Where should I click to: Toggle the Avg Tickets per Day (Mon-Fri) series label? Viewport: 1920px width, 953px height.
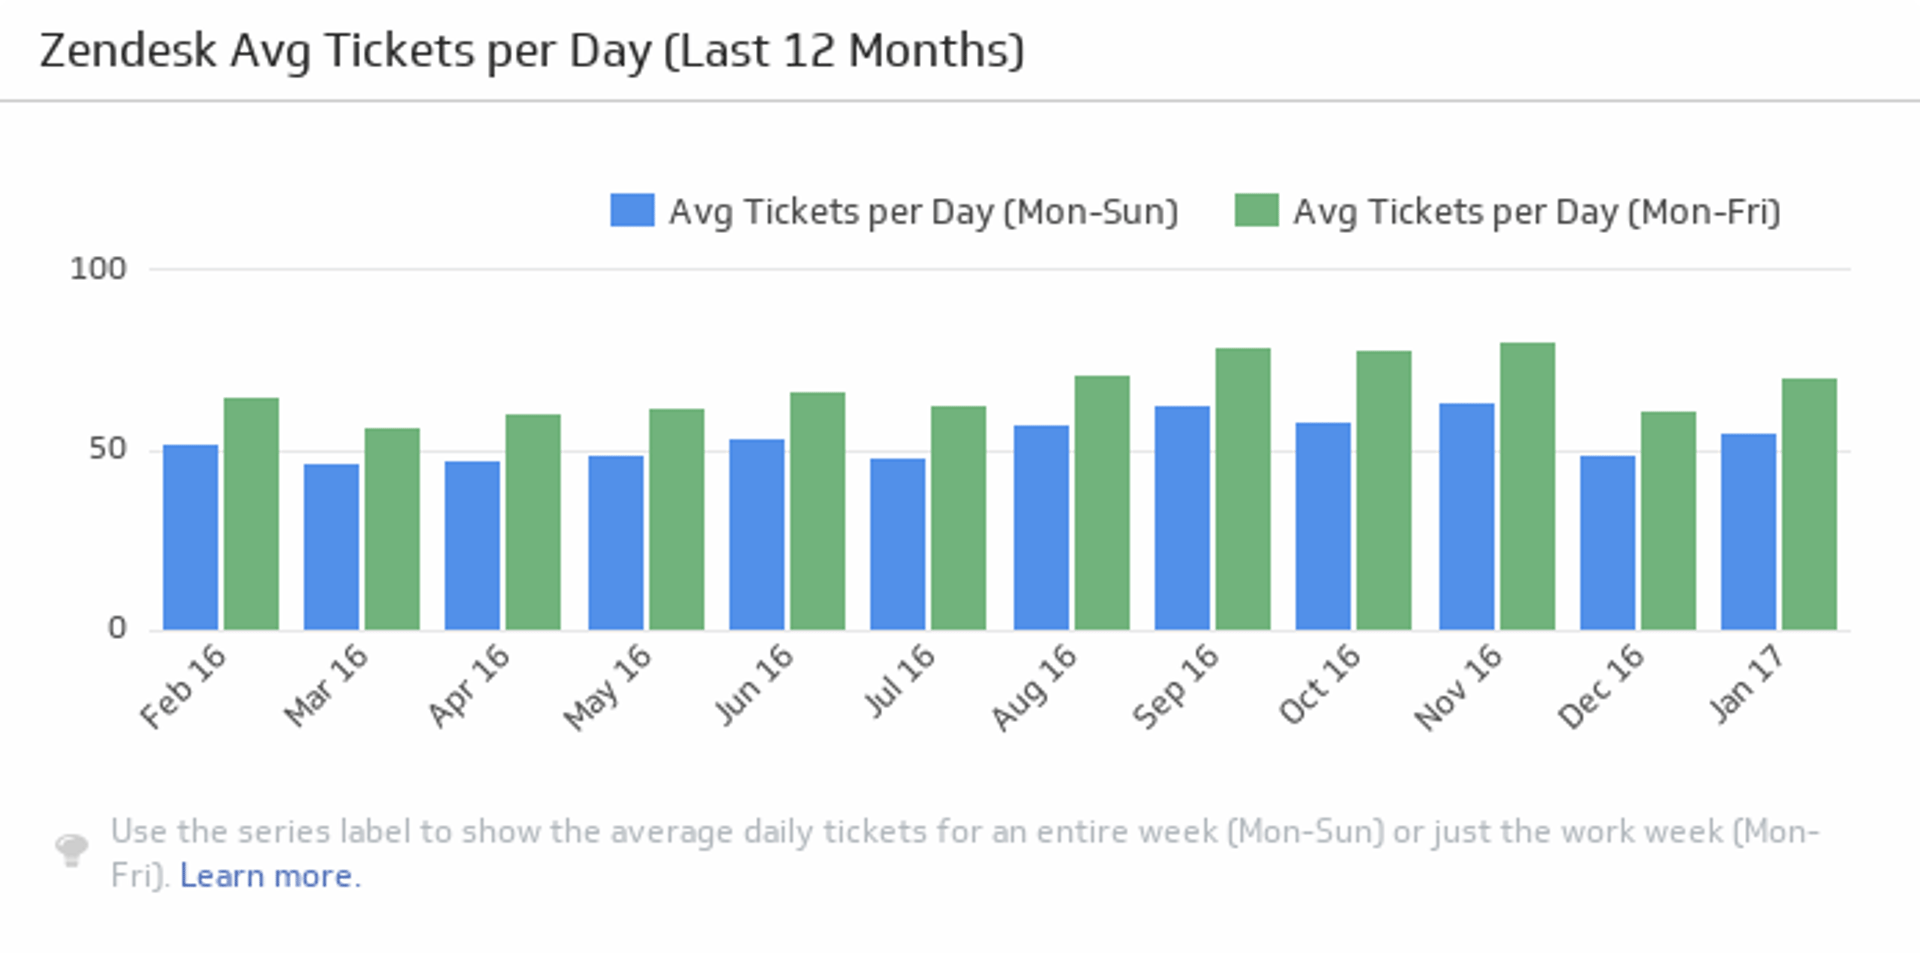coord(1536,212)
